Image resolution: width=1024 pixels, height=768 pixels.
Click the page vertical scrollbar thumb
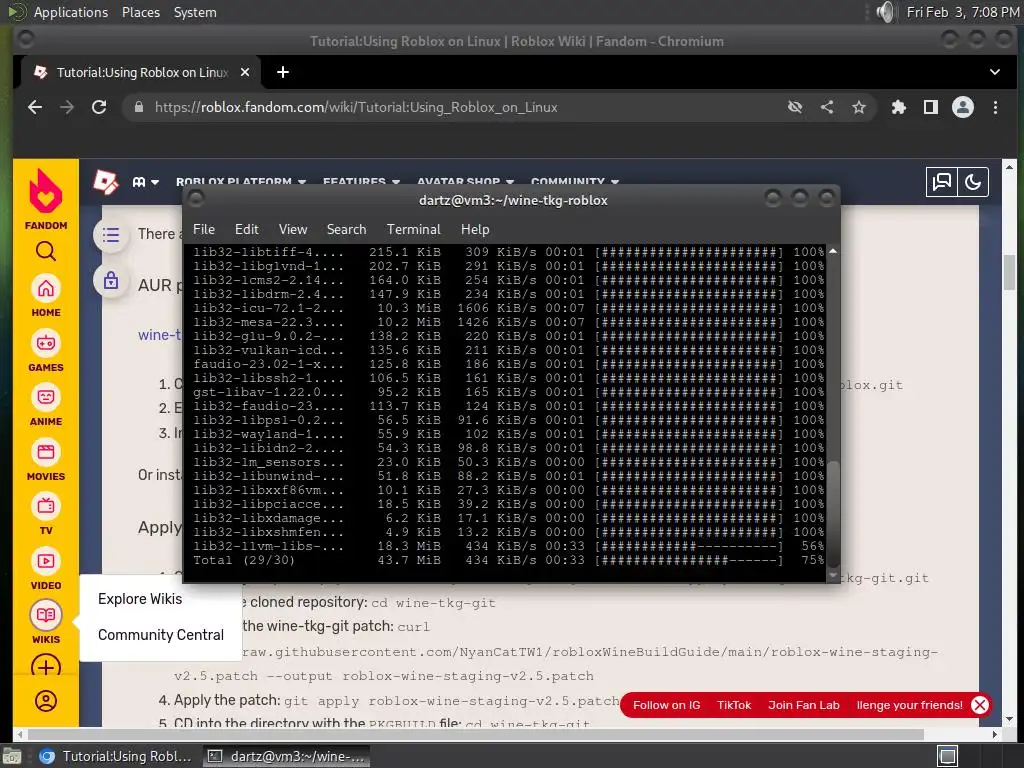(x=1010, y=272)
